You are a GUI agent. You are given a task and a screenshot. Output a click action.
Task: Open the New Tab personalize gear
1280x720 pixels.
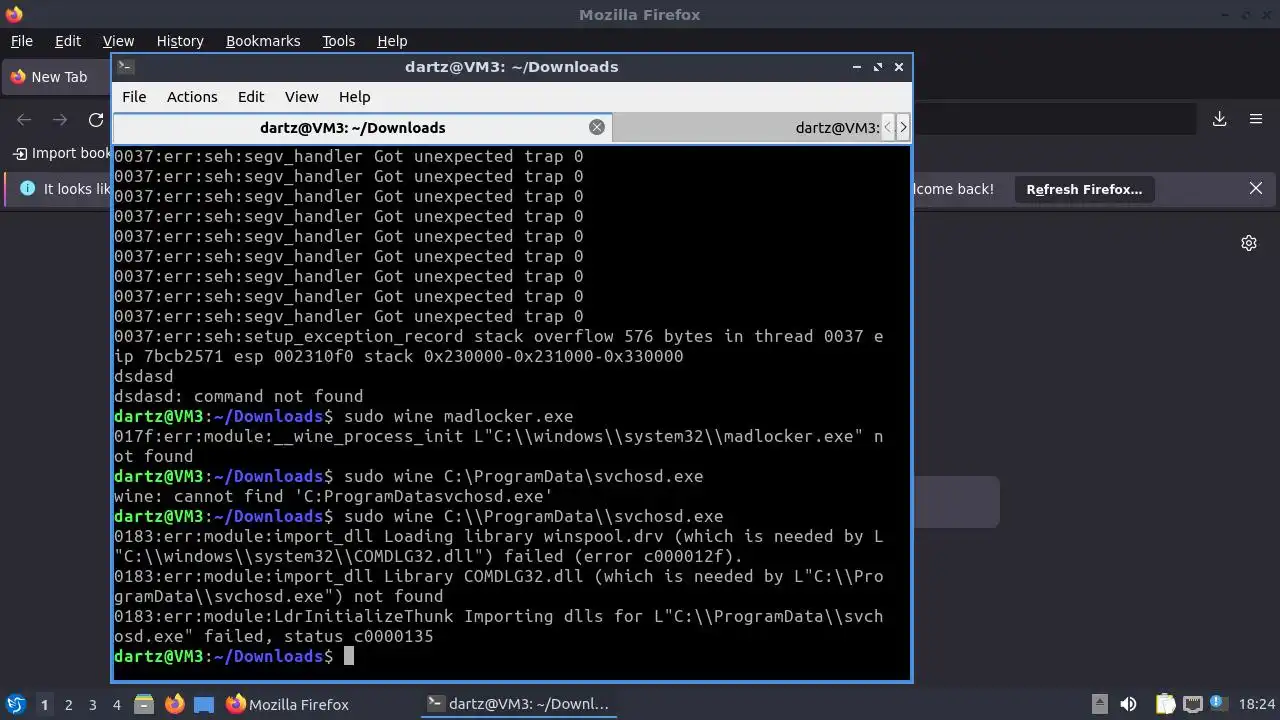coord(1249,243)
